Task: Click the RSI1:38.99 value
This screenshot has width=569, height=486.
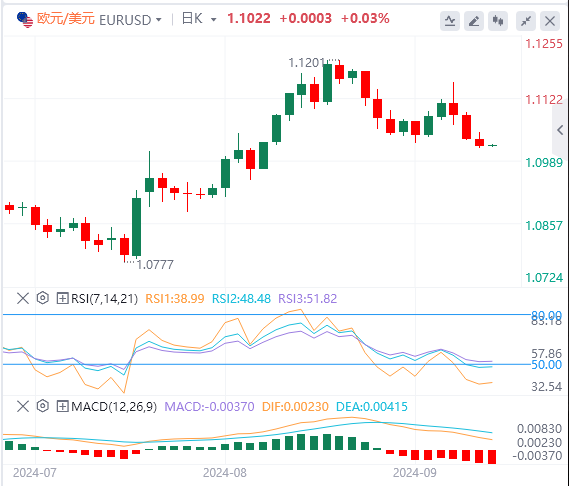Action: pos(175,299)
